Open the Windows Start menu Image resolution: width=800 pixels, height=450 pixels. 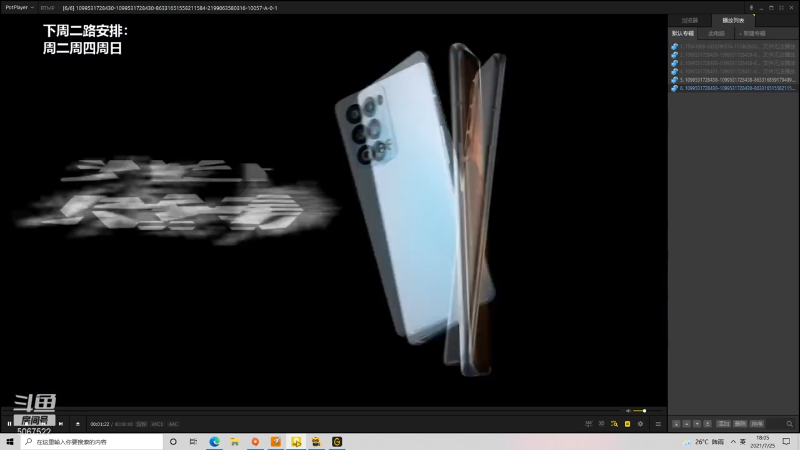pos(10,442)
